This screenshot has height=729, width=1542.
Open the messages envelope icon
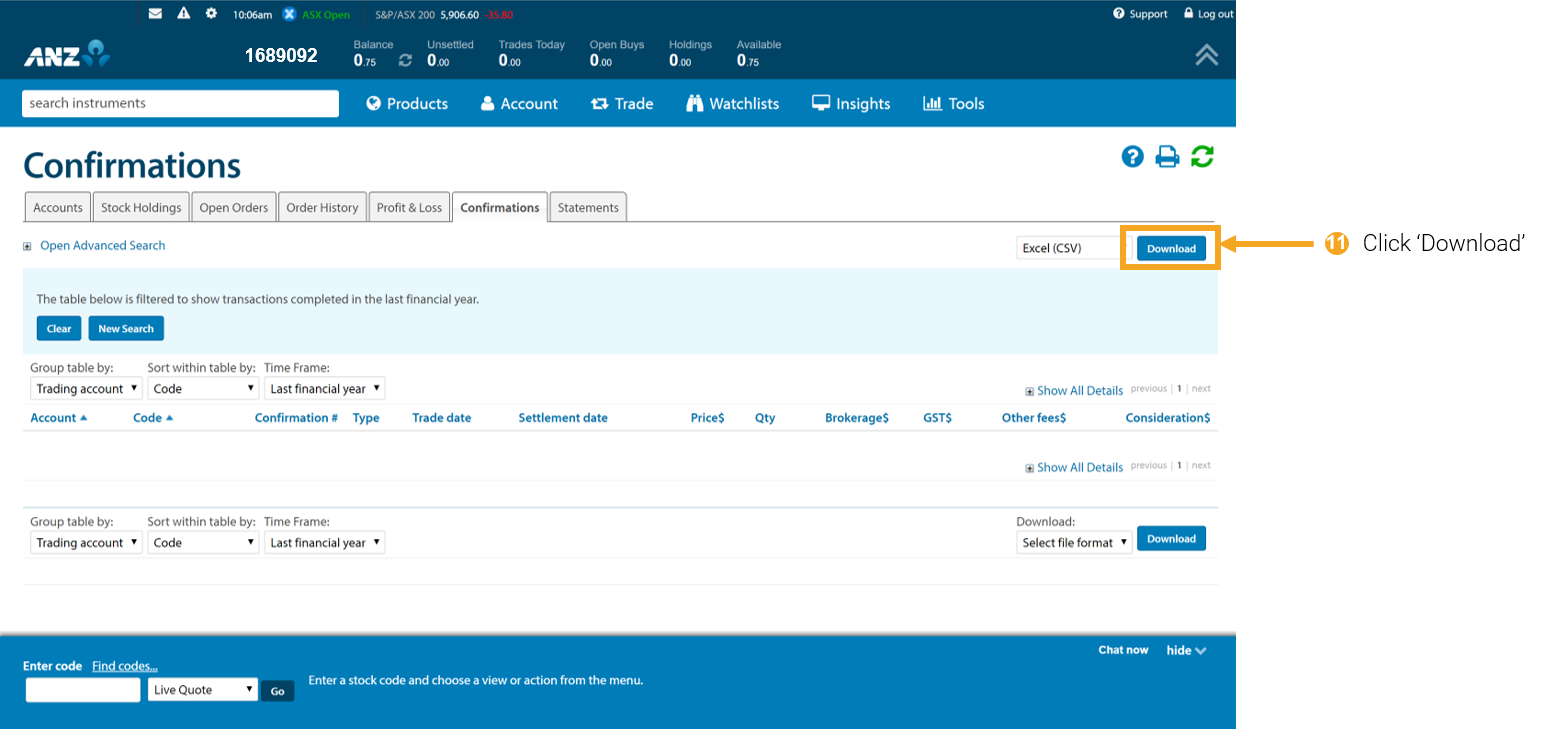pos(155,13)
